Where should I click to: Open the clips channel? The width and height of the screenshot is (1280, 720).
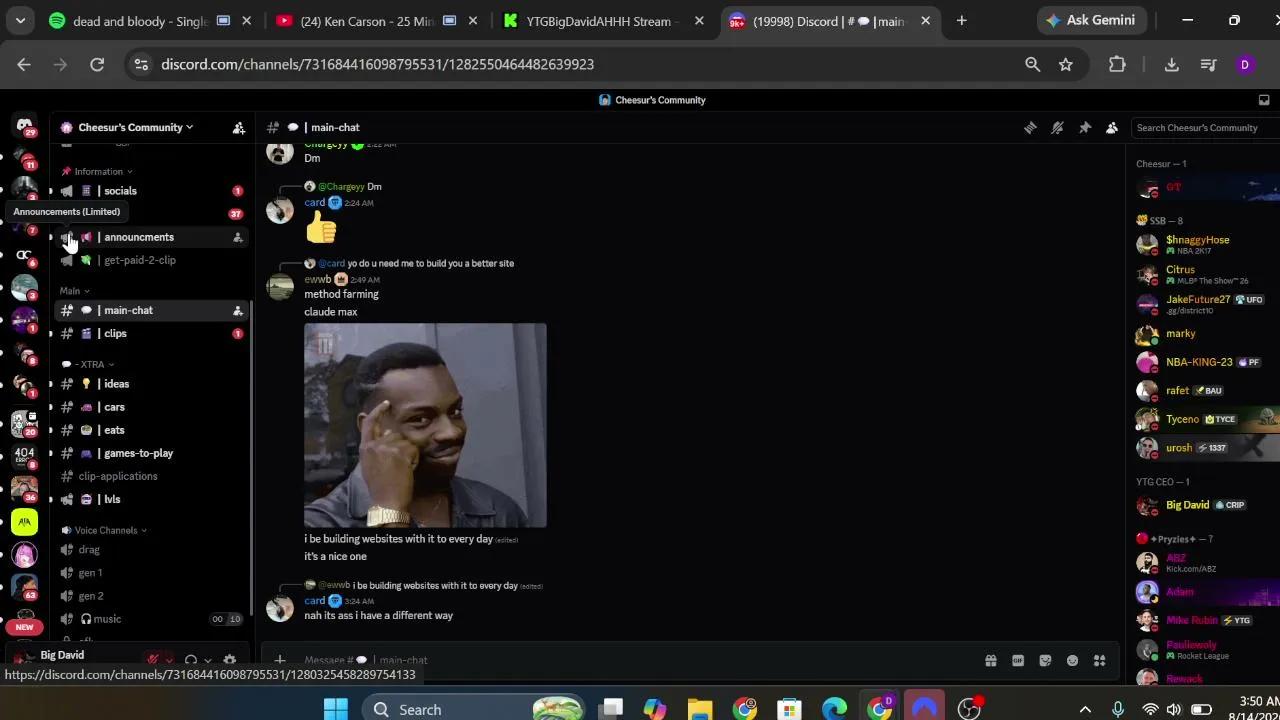(150, 333)
